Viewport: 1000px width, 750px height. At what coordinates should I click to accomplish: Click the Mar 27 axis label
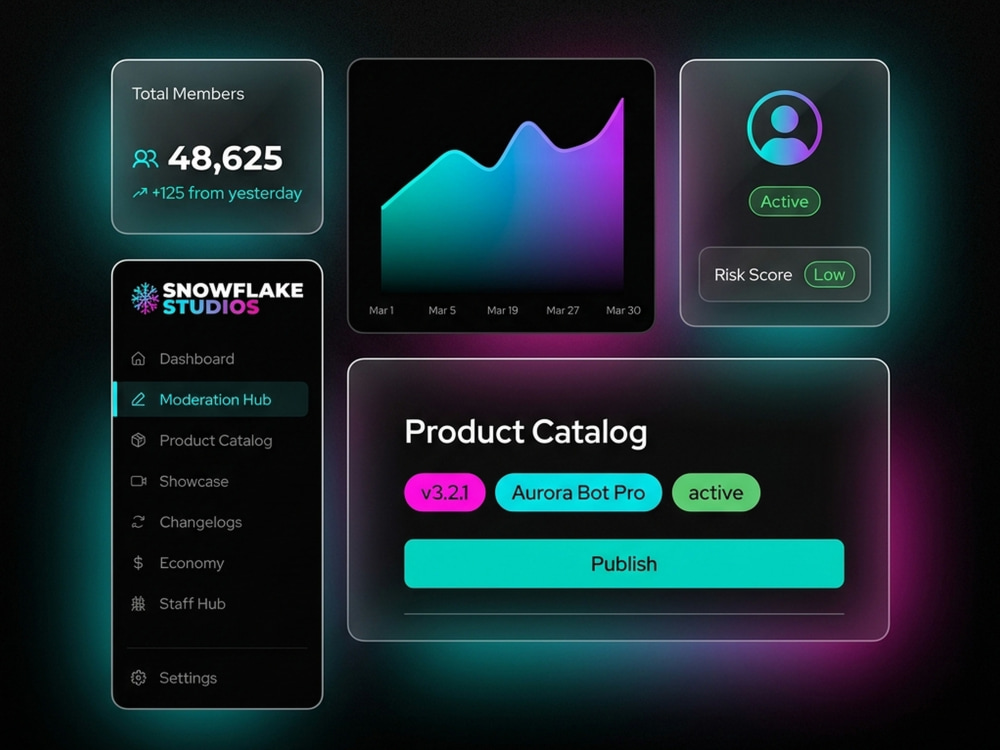(x=562, y=311)
